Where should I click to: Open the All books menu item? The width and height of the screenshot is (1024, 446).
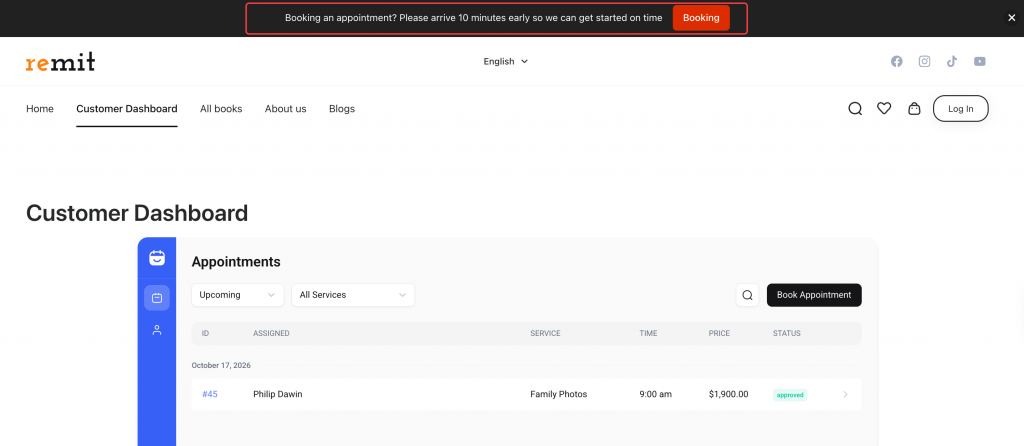coord(221,109)
